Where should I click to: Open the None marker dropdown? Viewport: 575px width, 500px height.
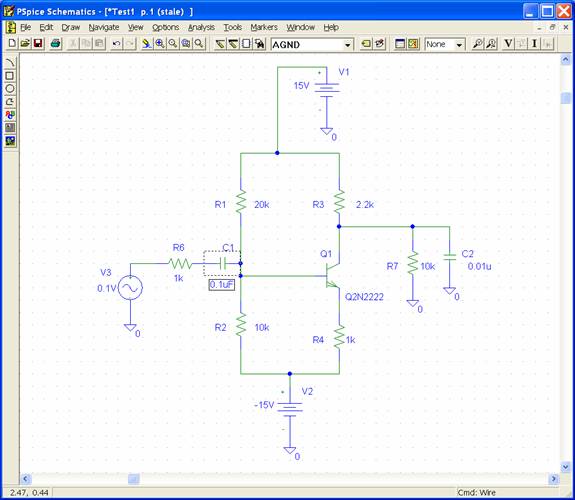coord(459,45)
